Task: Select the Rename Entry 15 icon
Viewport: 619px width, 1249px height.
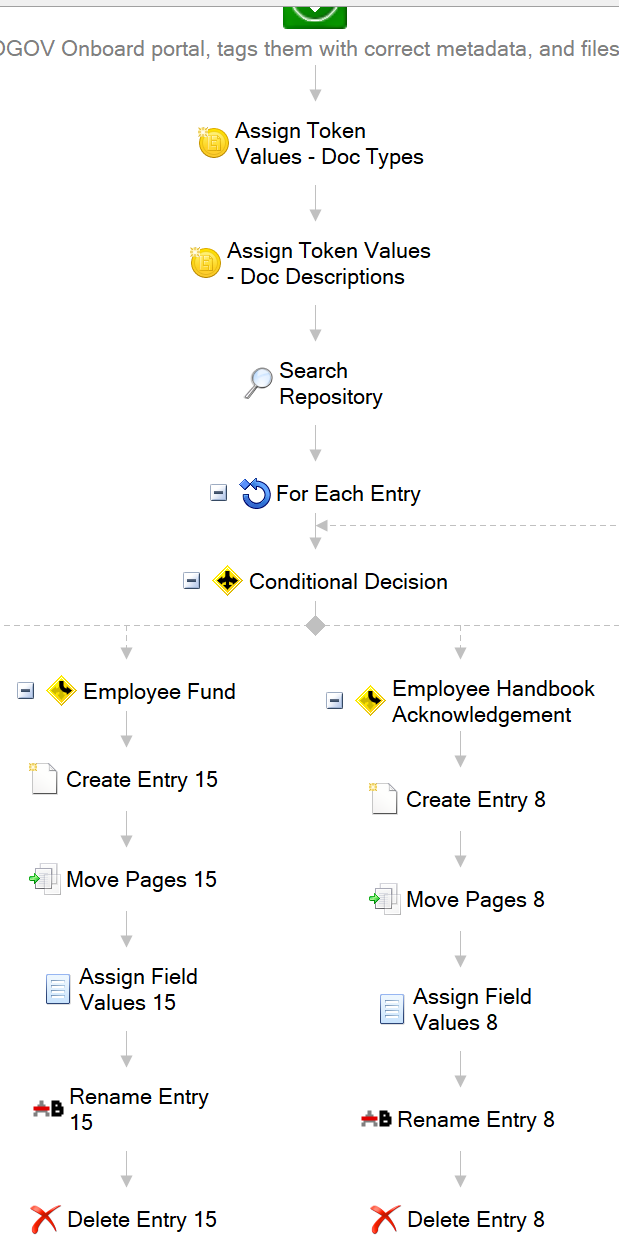Action: (x=48, y=1108)
